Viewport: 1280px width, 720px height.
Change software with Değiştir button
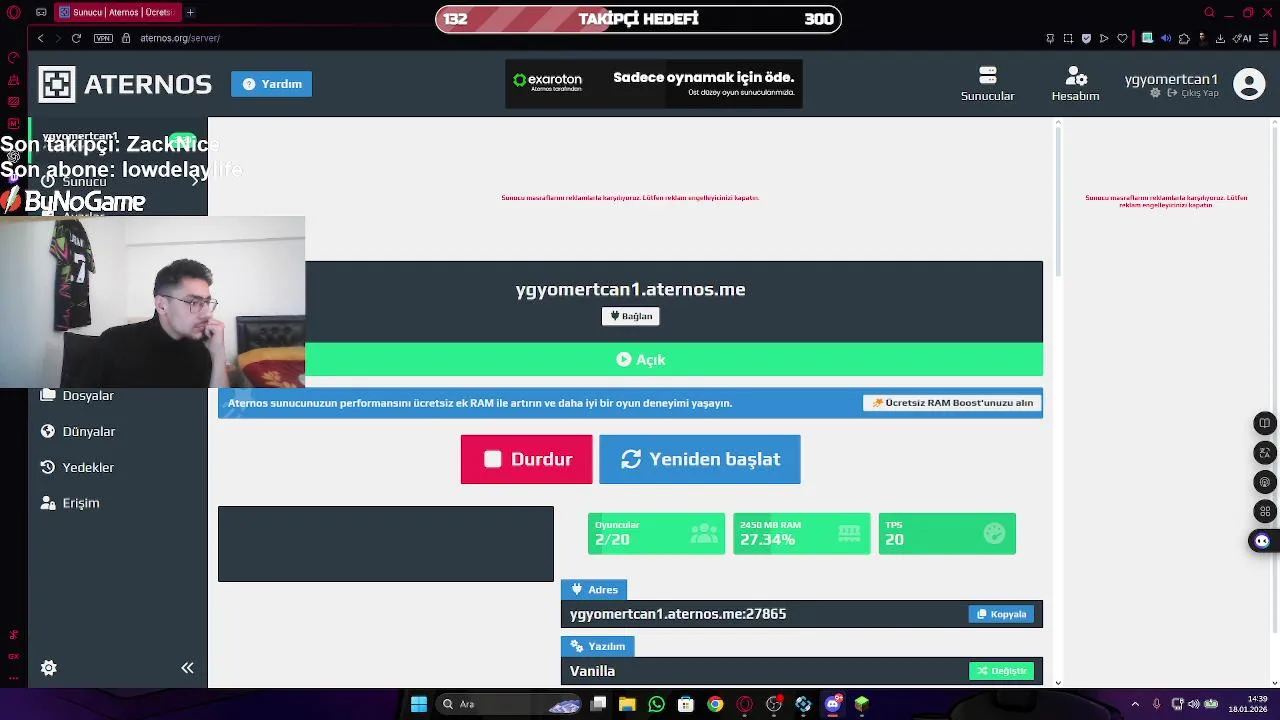click(x=1001, y=671)
